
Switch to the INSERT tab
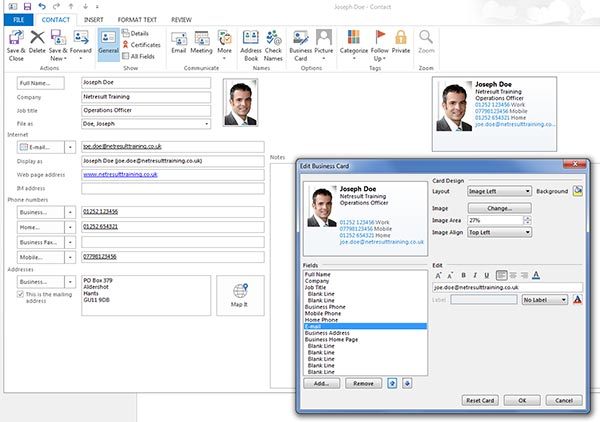pyautogui.click(x=93, y=20)
